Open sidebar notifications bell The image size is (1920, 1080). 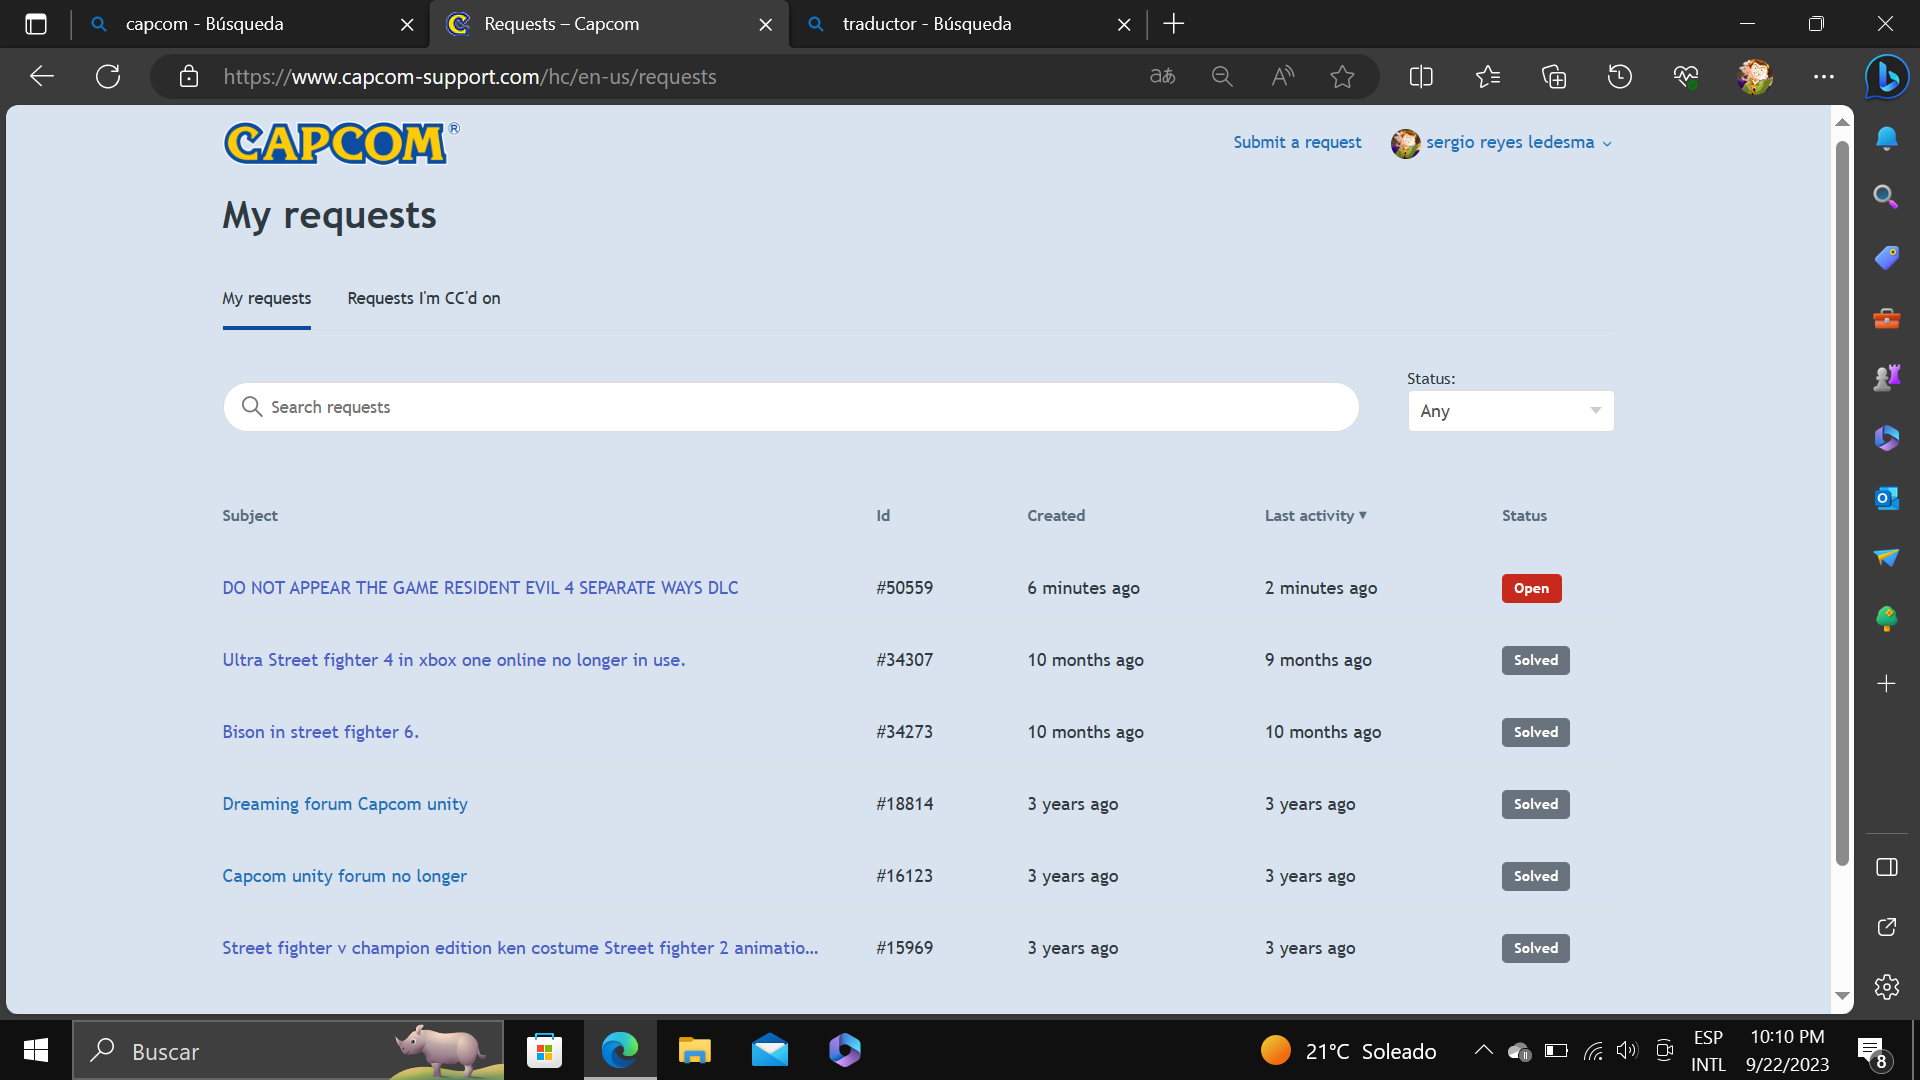coord(1887,138)
